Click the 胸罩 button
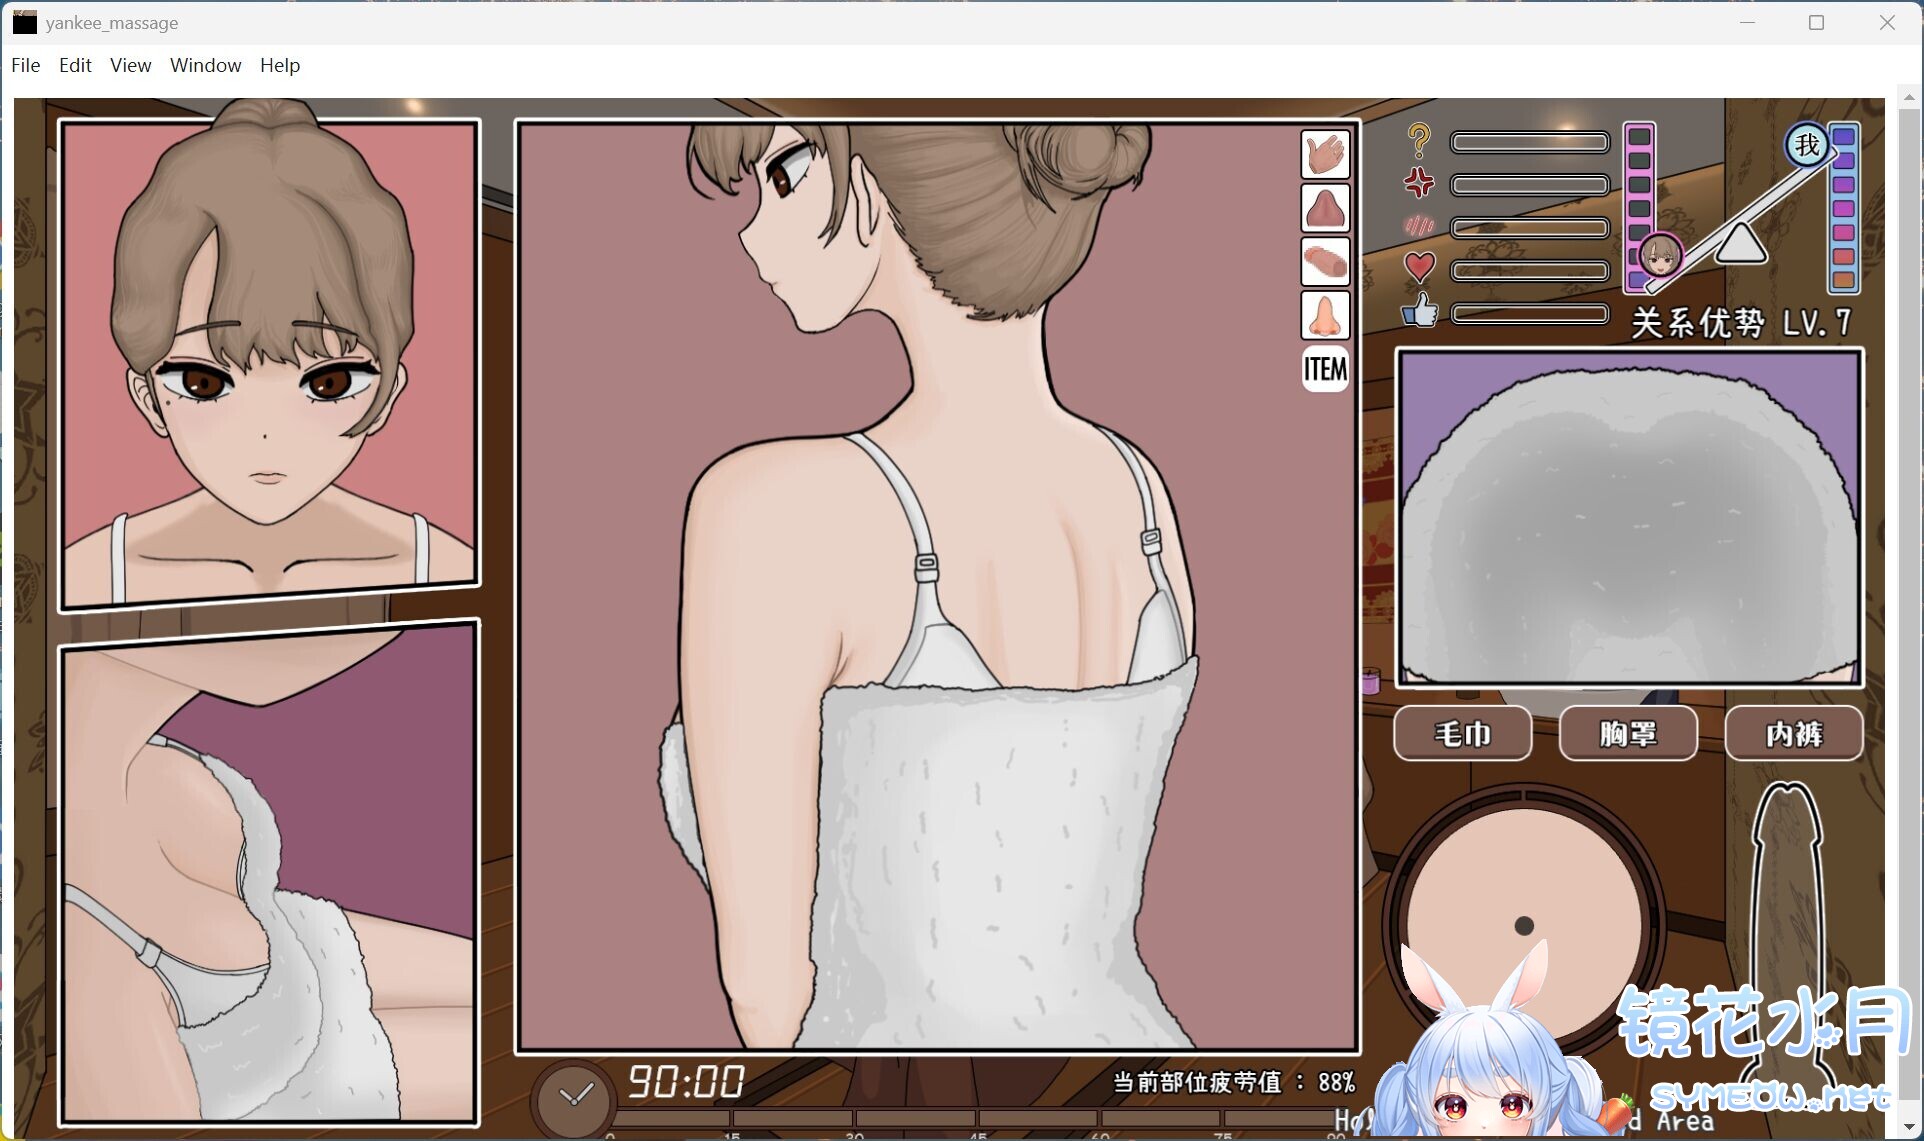1924x1141 pixels. point(1628,734)
